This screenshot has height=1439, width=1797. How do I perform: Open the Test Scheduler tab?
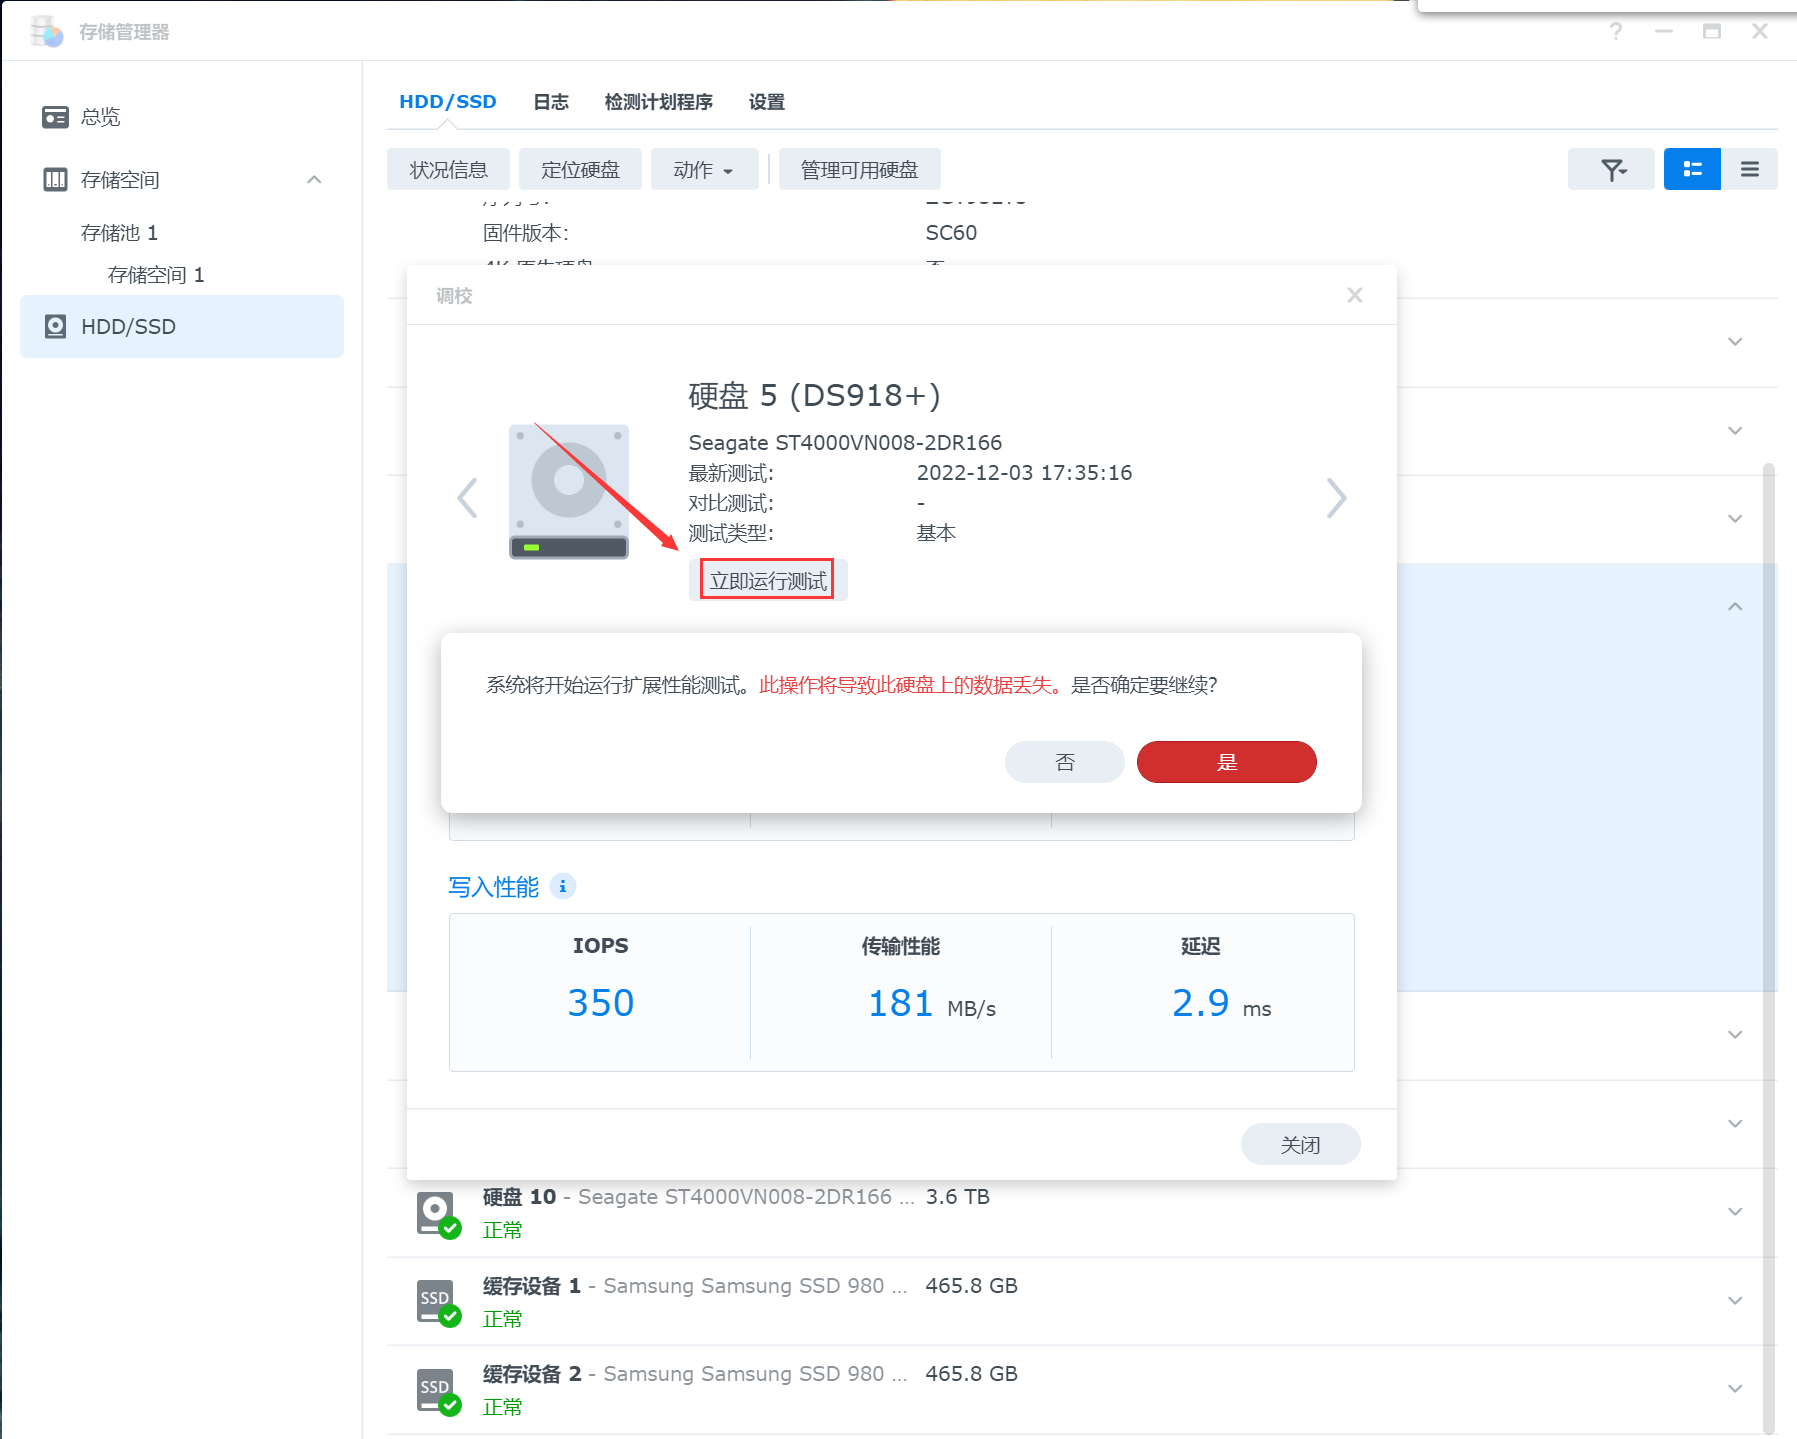(658, 102)
